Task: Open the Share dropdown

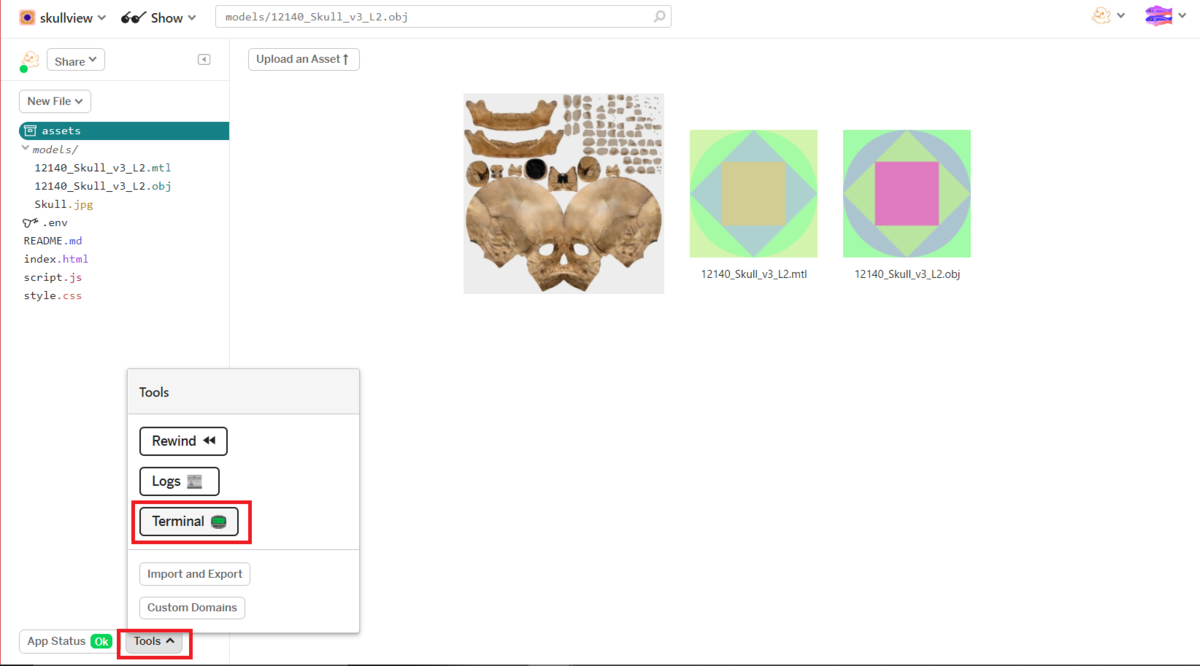Action: tap(75, 60)
